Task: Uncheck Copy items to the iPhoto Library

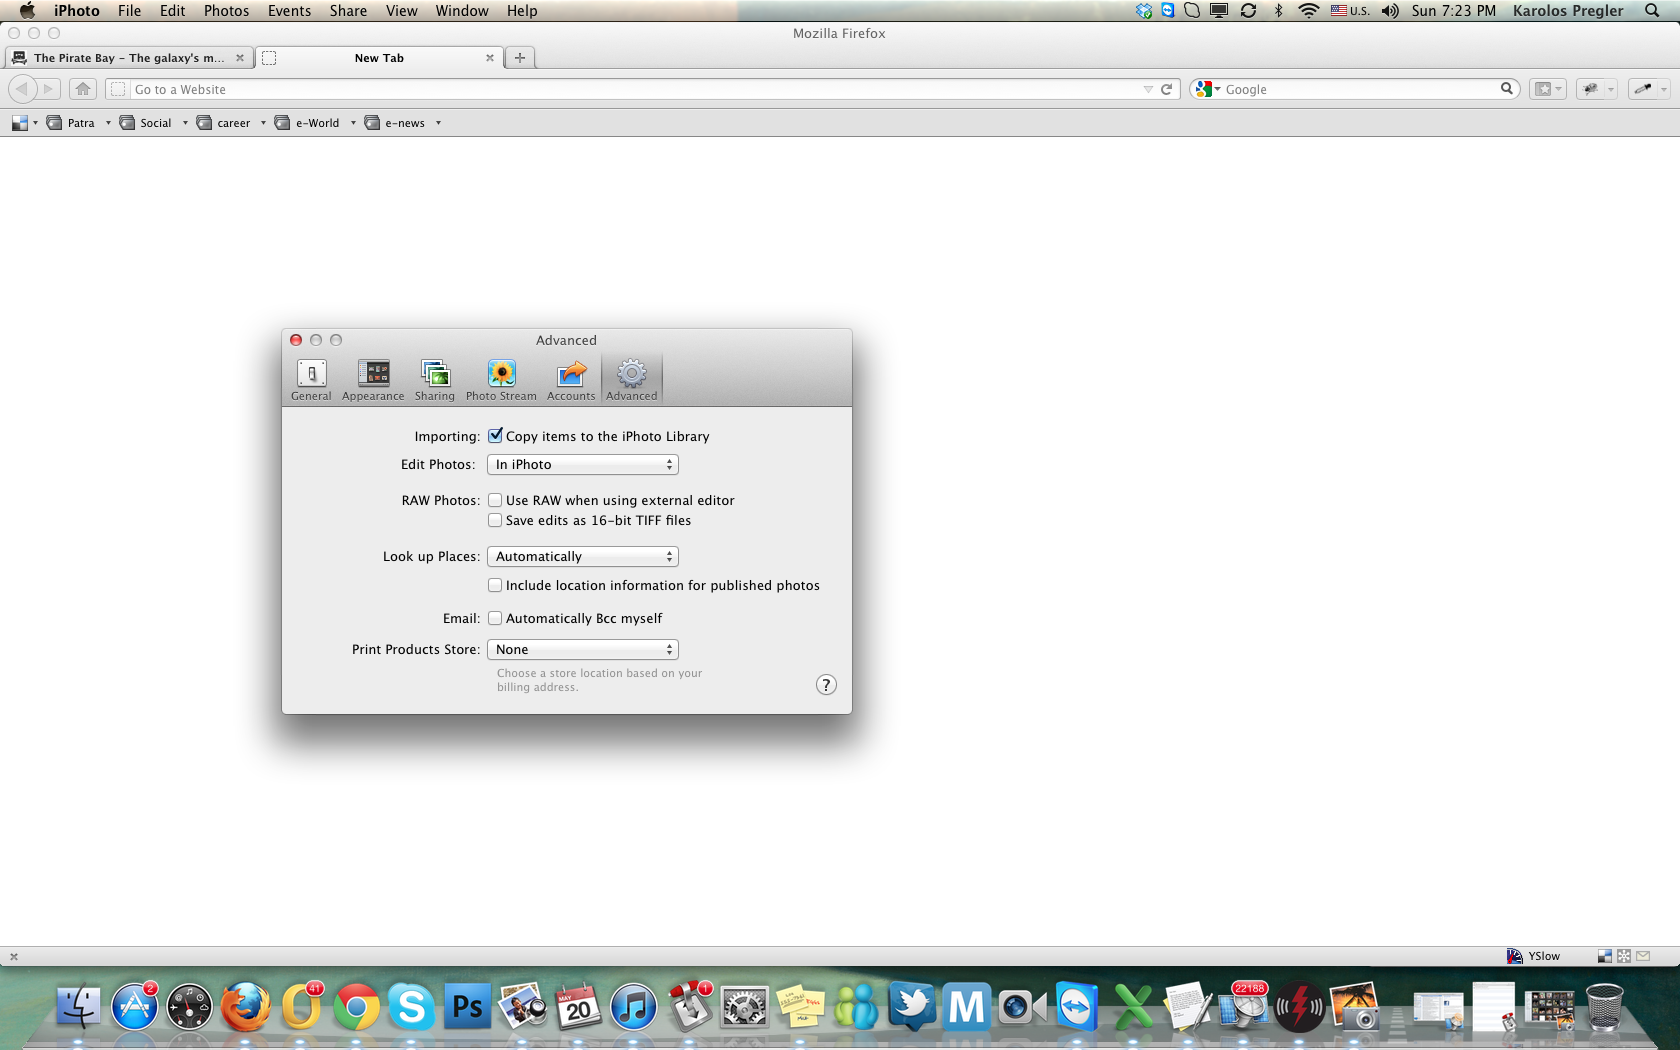Action: [x=495, y=436]
